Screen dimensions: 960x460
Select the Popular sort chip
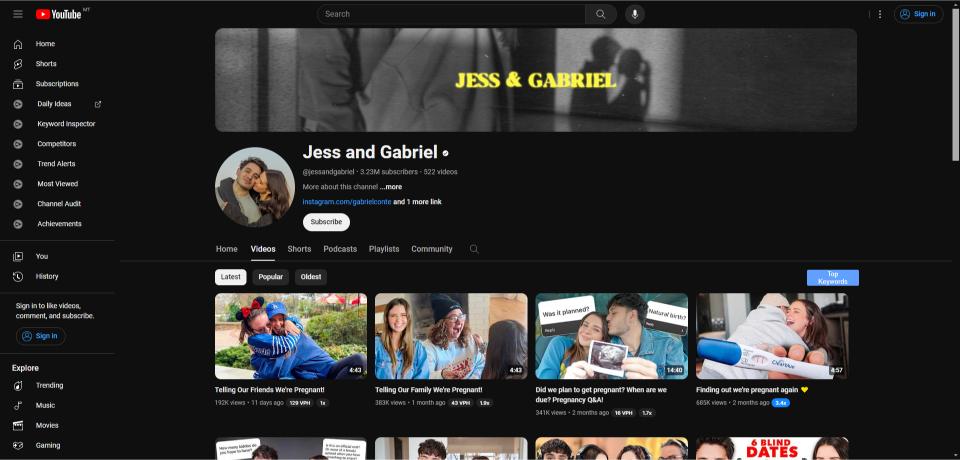point(271,277)
